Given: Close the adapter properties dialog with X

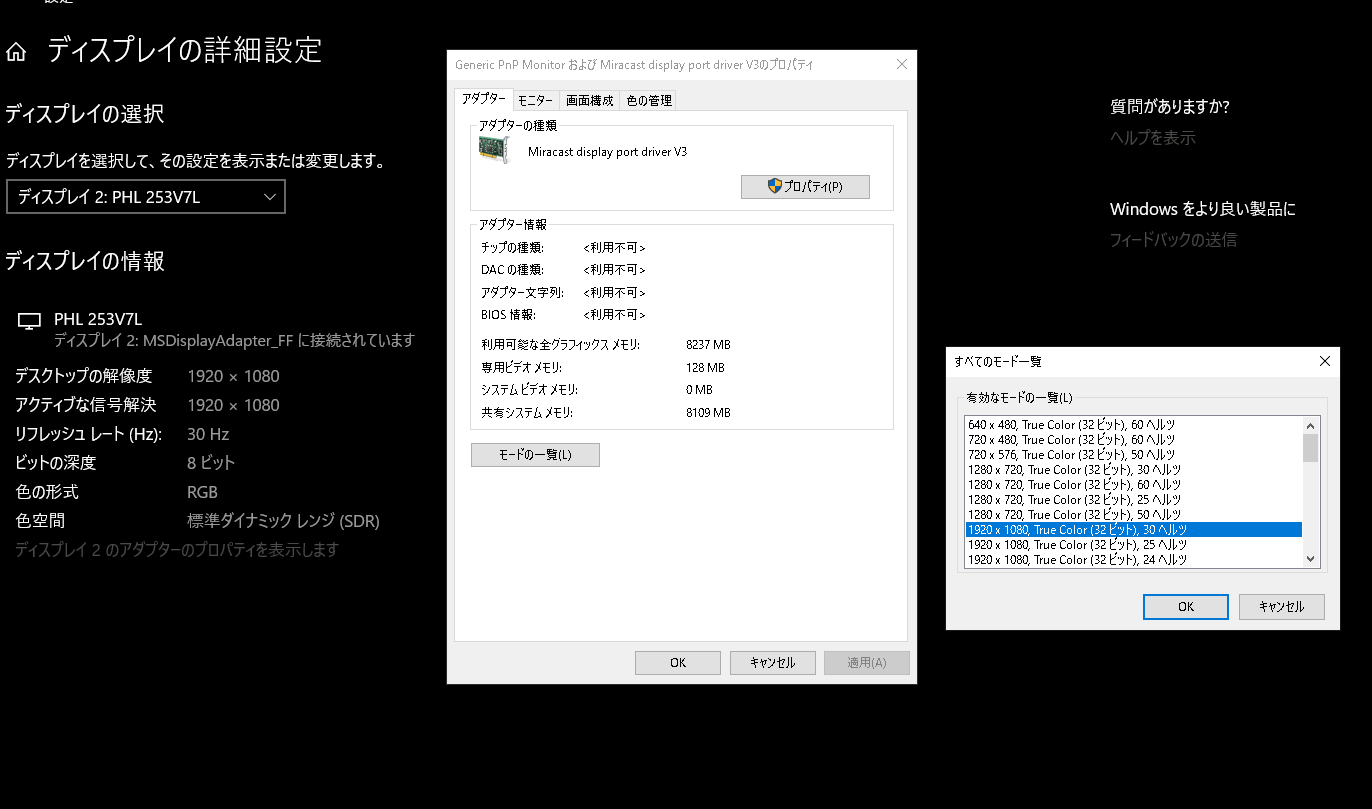Looking at the screenshot, I should coord(902,64).
